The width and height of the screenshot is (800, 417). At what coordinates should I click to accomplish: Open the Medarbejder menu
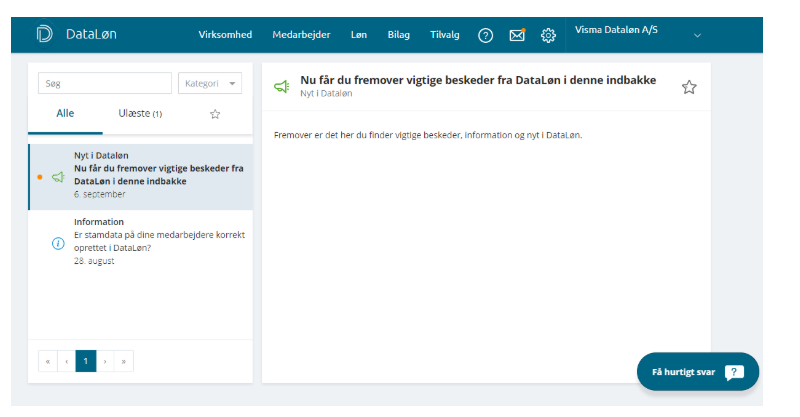(301, 35)
